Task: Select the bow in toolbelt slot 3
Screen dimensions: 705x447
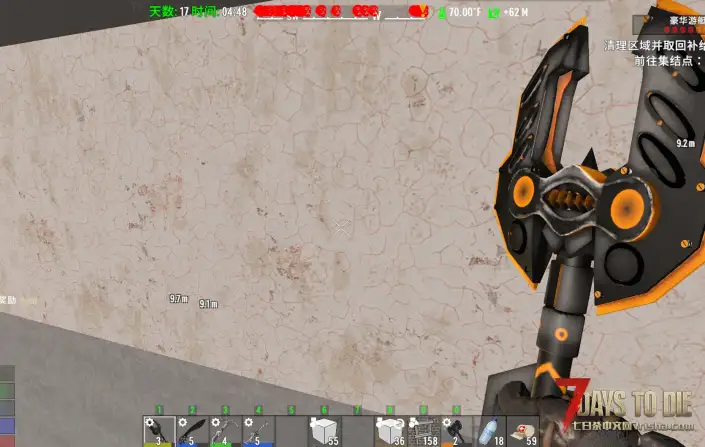Action: 225,431
